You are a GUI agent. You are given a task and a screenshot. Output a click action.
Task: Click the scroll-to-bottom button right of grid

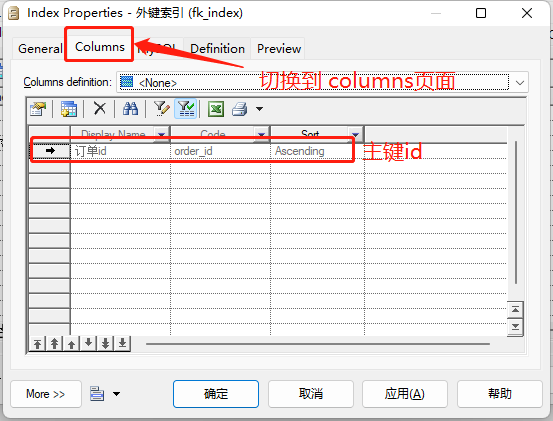[x=515, y=327]
